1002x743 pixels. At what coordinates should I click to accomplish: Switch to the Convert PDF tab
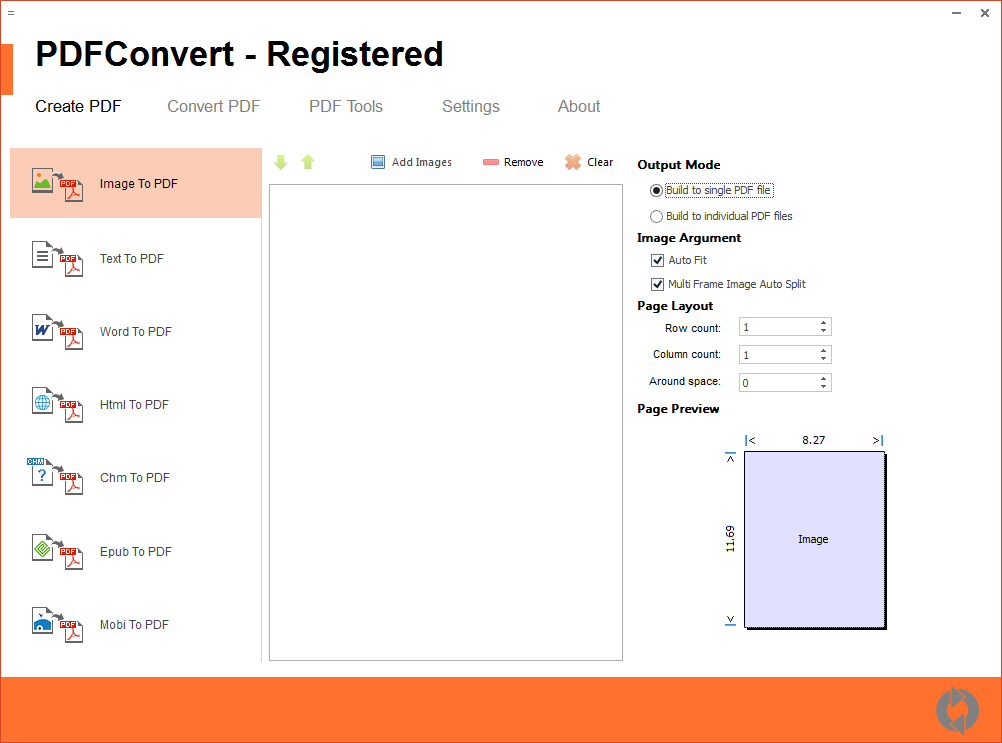(x=213, y=107)
